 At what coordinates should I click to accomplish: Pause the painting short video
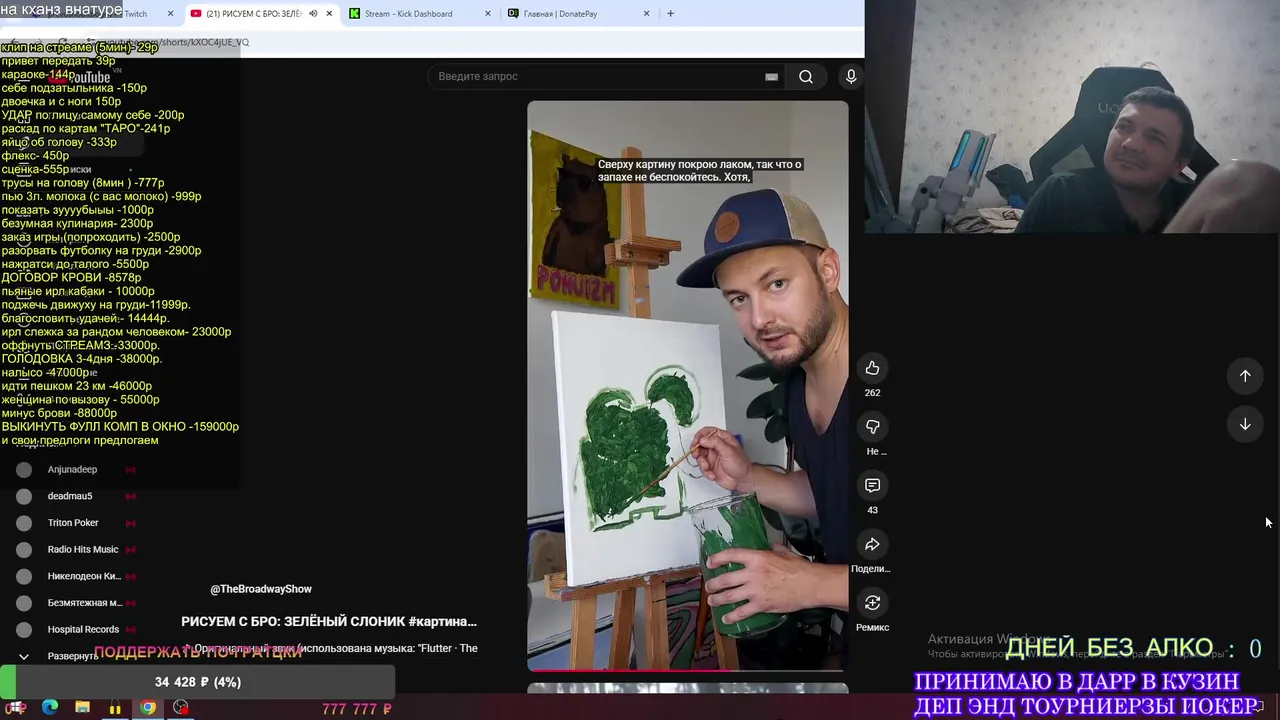click(688, 385)
